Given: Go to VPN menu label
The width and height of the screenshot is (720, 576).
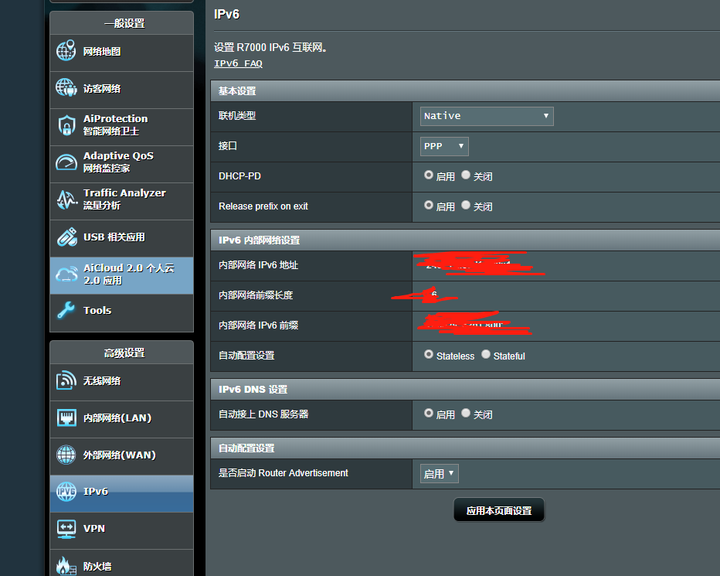Looking at the screenshot, I should click(94, 529).
